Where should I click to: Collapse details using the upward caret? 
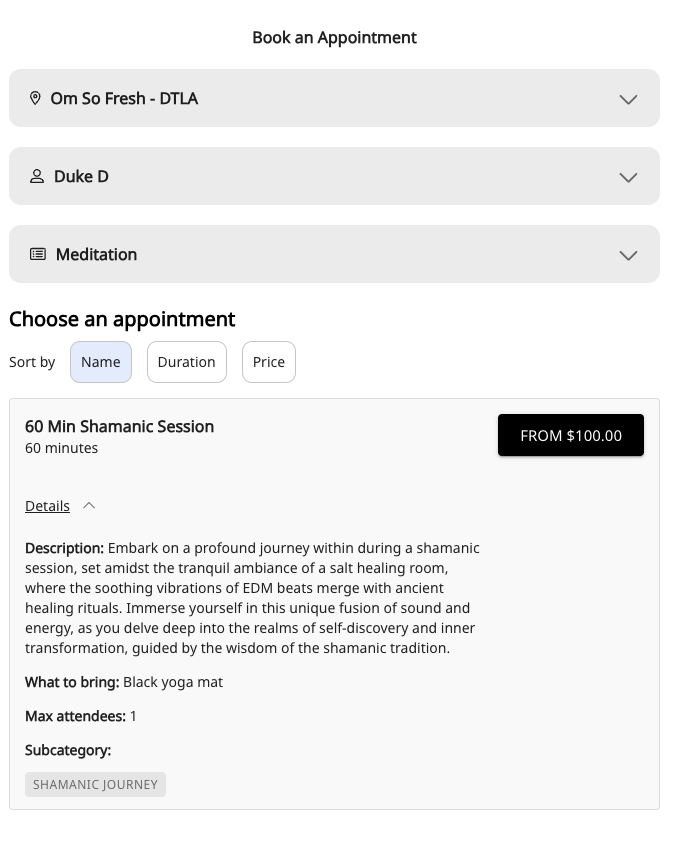pyautogui.click(x=89, y=506)
